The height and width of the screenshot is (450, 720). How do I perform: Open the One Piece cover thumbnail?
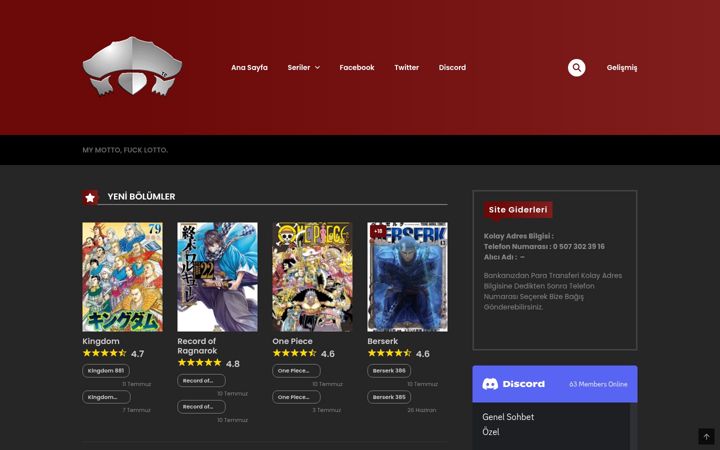[x=313, y=277]
